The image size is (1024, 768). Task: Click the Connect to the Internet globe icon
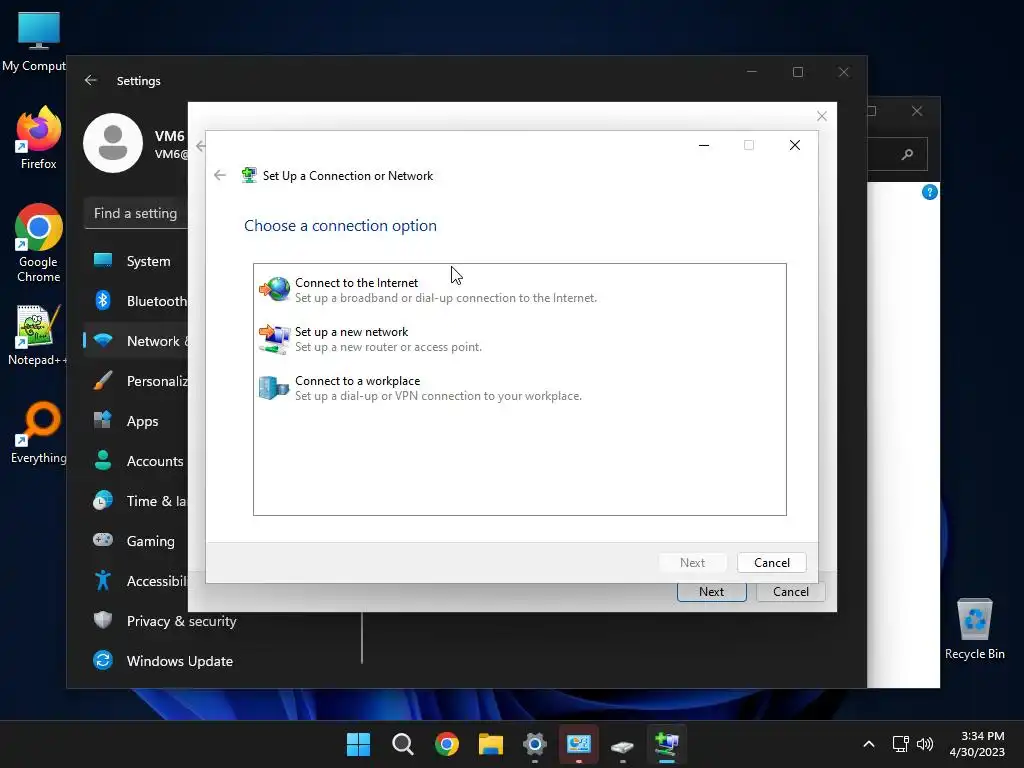[274, 289]
